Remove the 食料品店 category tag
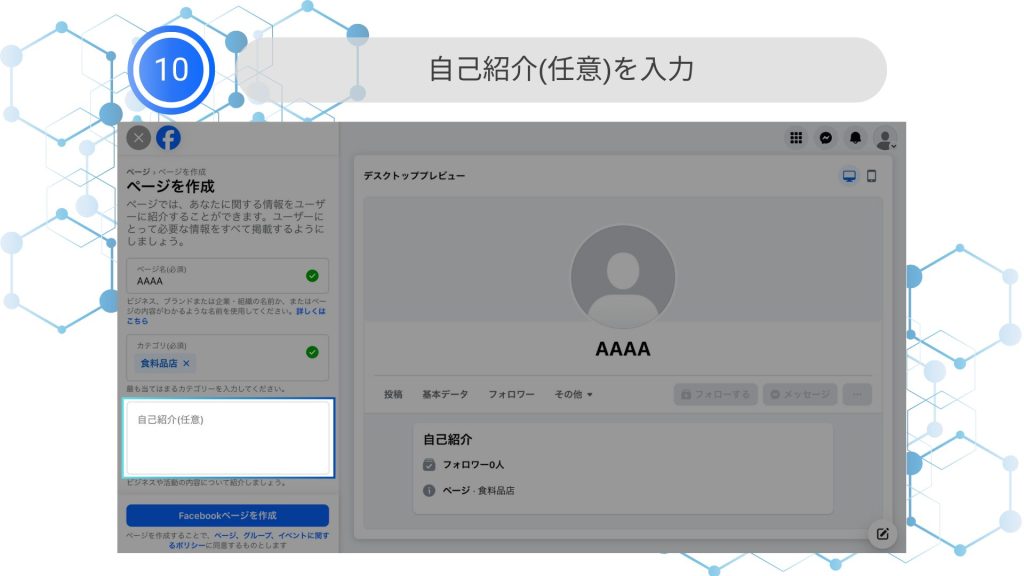Image resolution: width=1024 pixels, height=576 pixels. pos(186,363)
